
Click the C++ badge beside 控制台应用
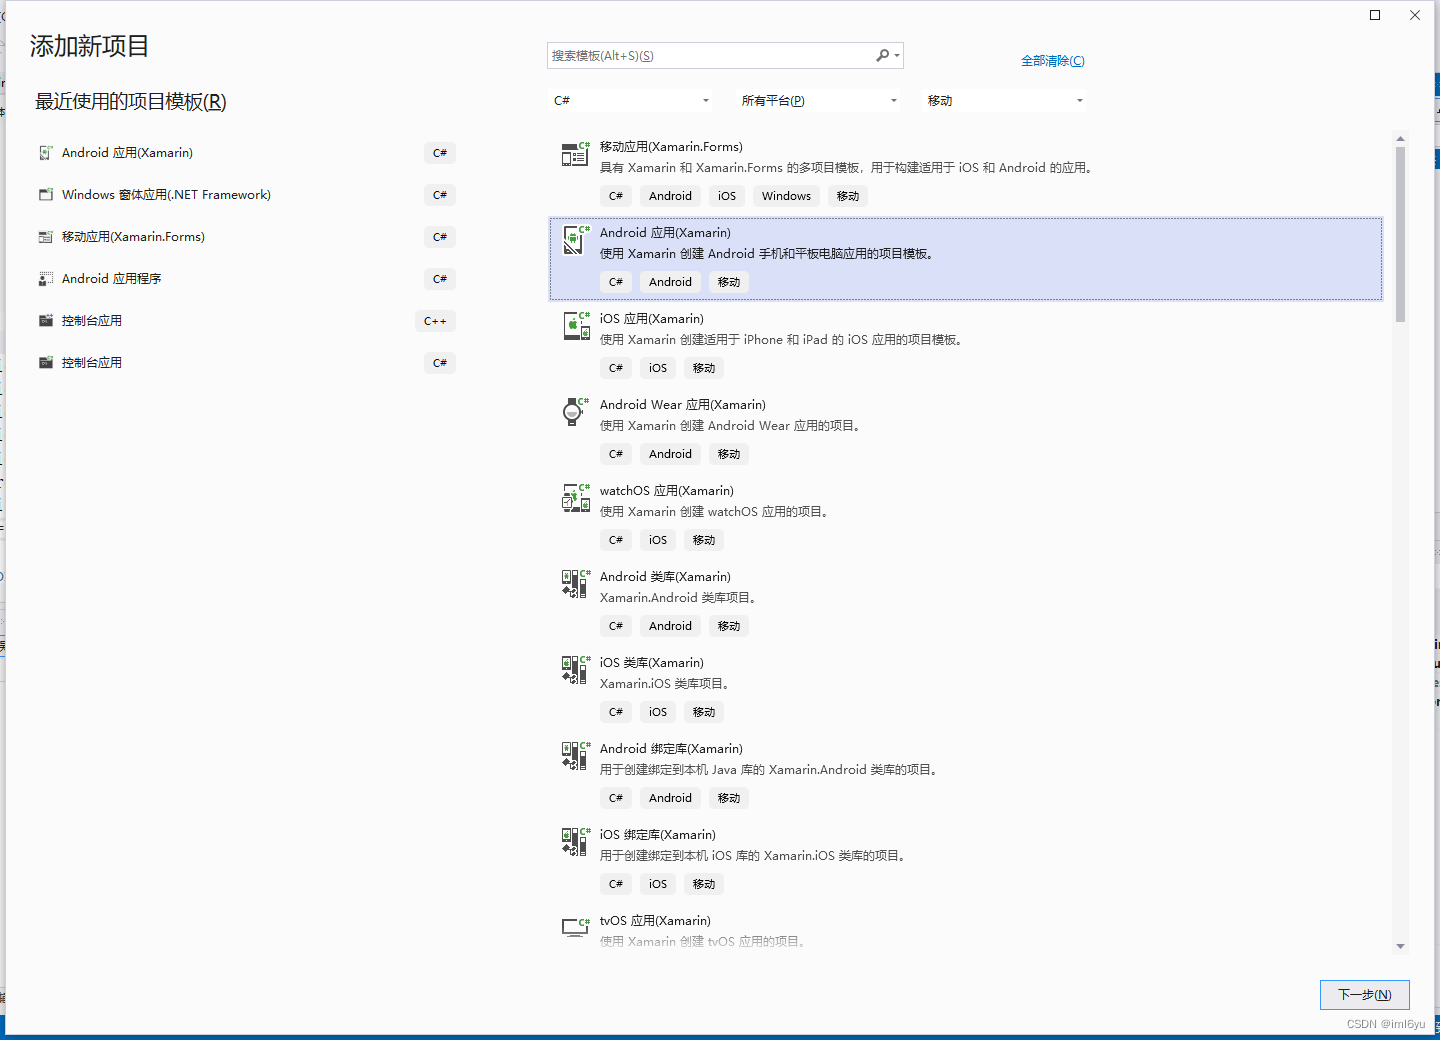click(x=435, y=321)
